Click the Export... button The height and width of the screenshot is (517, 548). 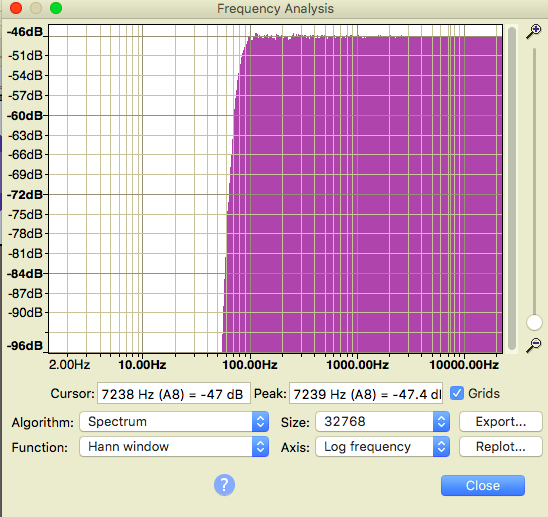[x=500, y=422]
